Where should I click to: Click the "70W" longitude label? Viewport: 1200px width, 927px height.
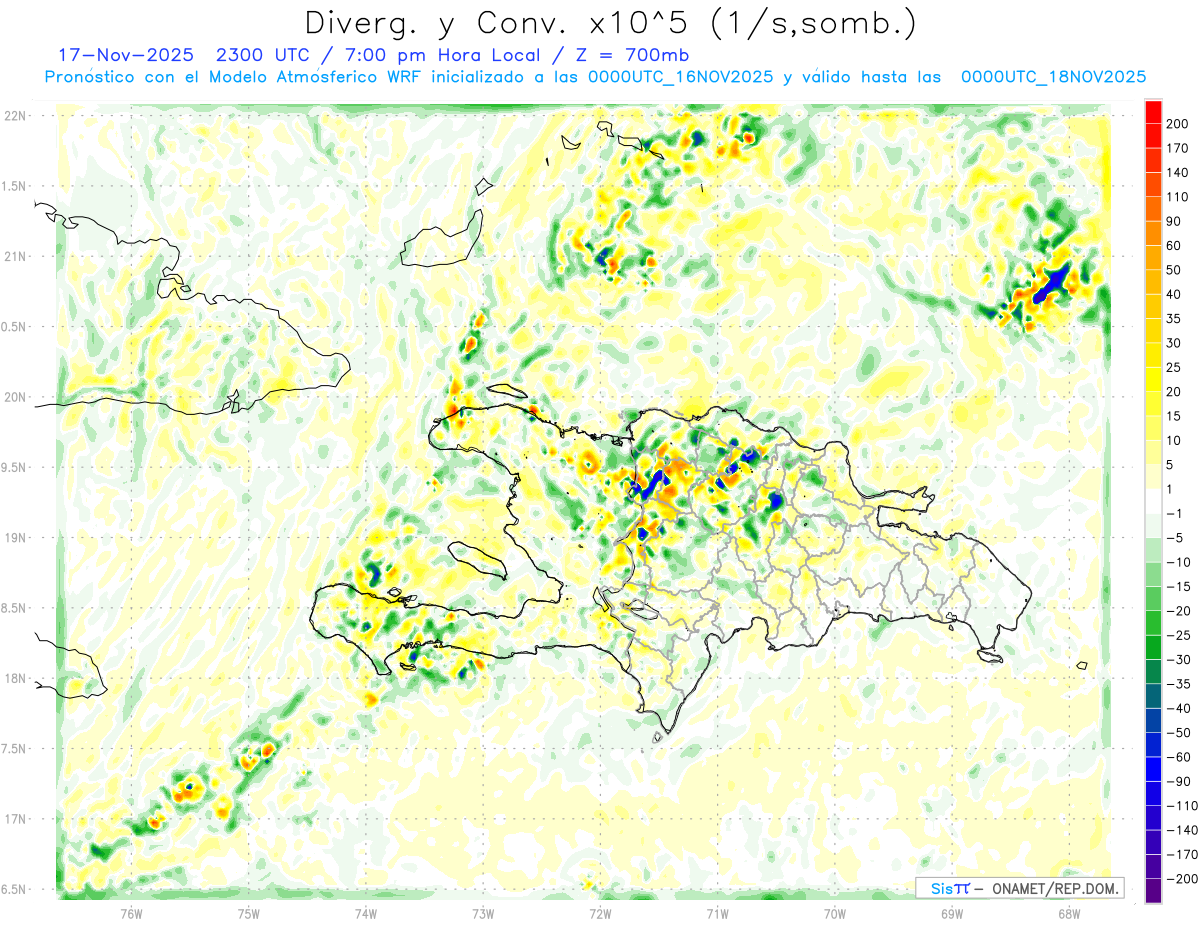[834, 913]
